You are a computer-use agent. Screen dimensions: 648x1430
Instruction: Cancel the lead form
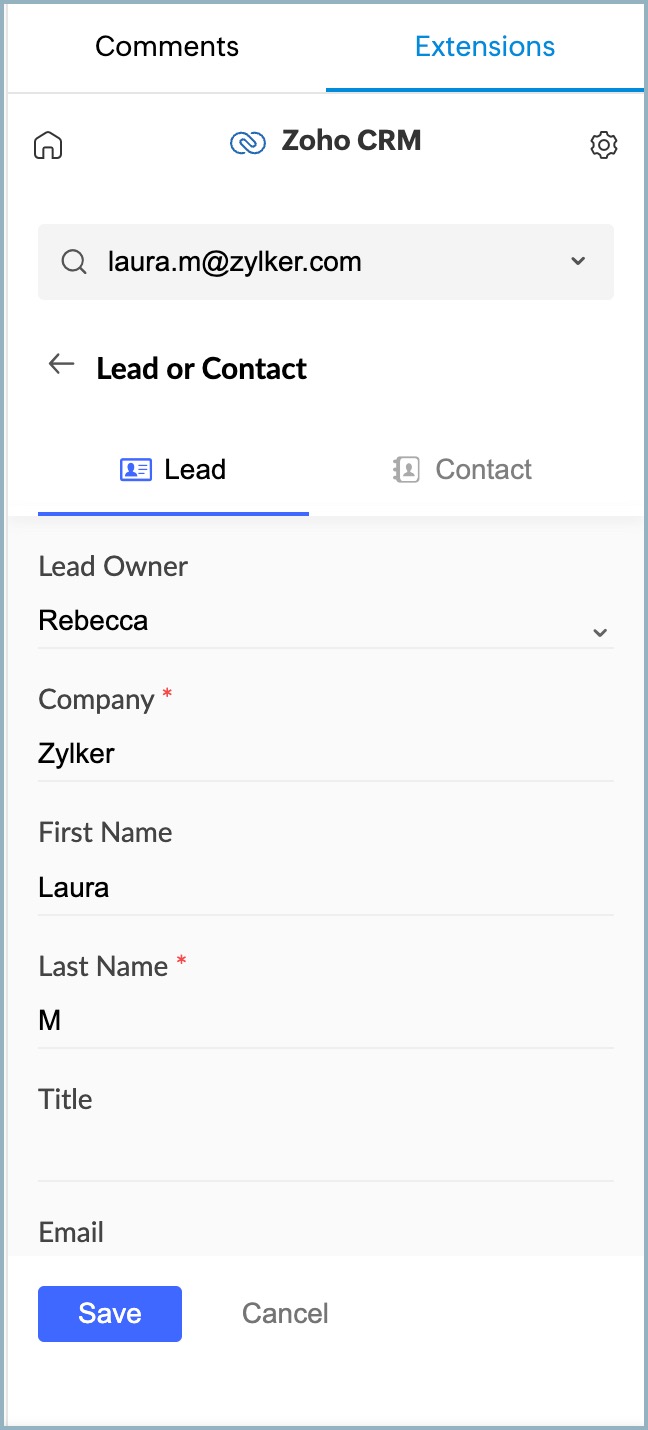point(285,1313)
